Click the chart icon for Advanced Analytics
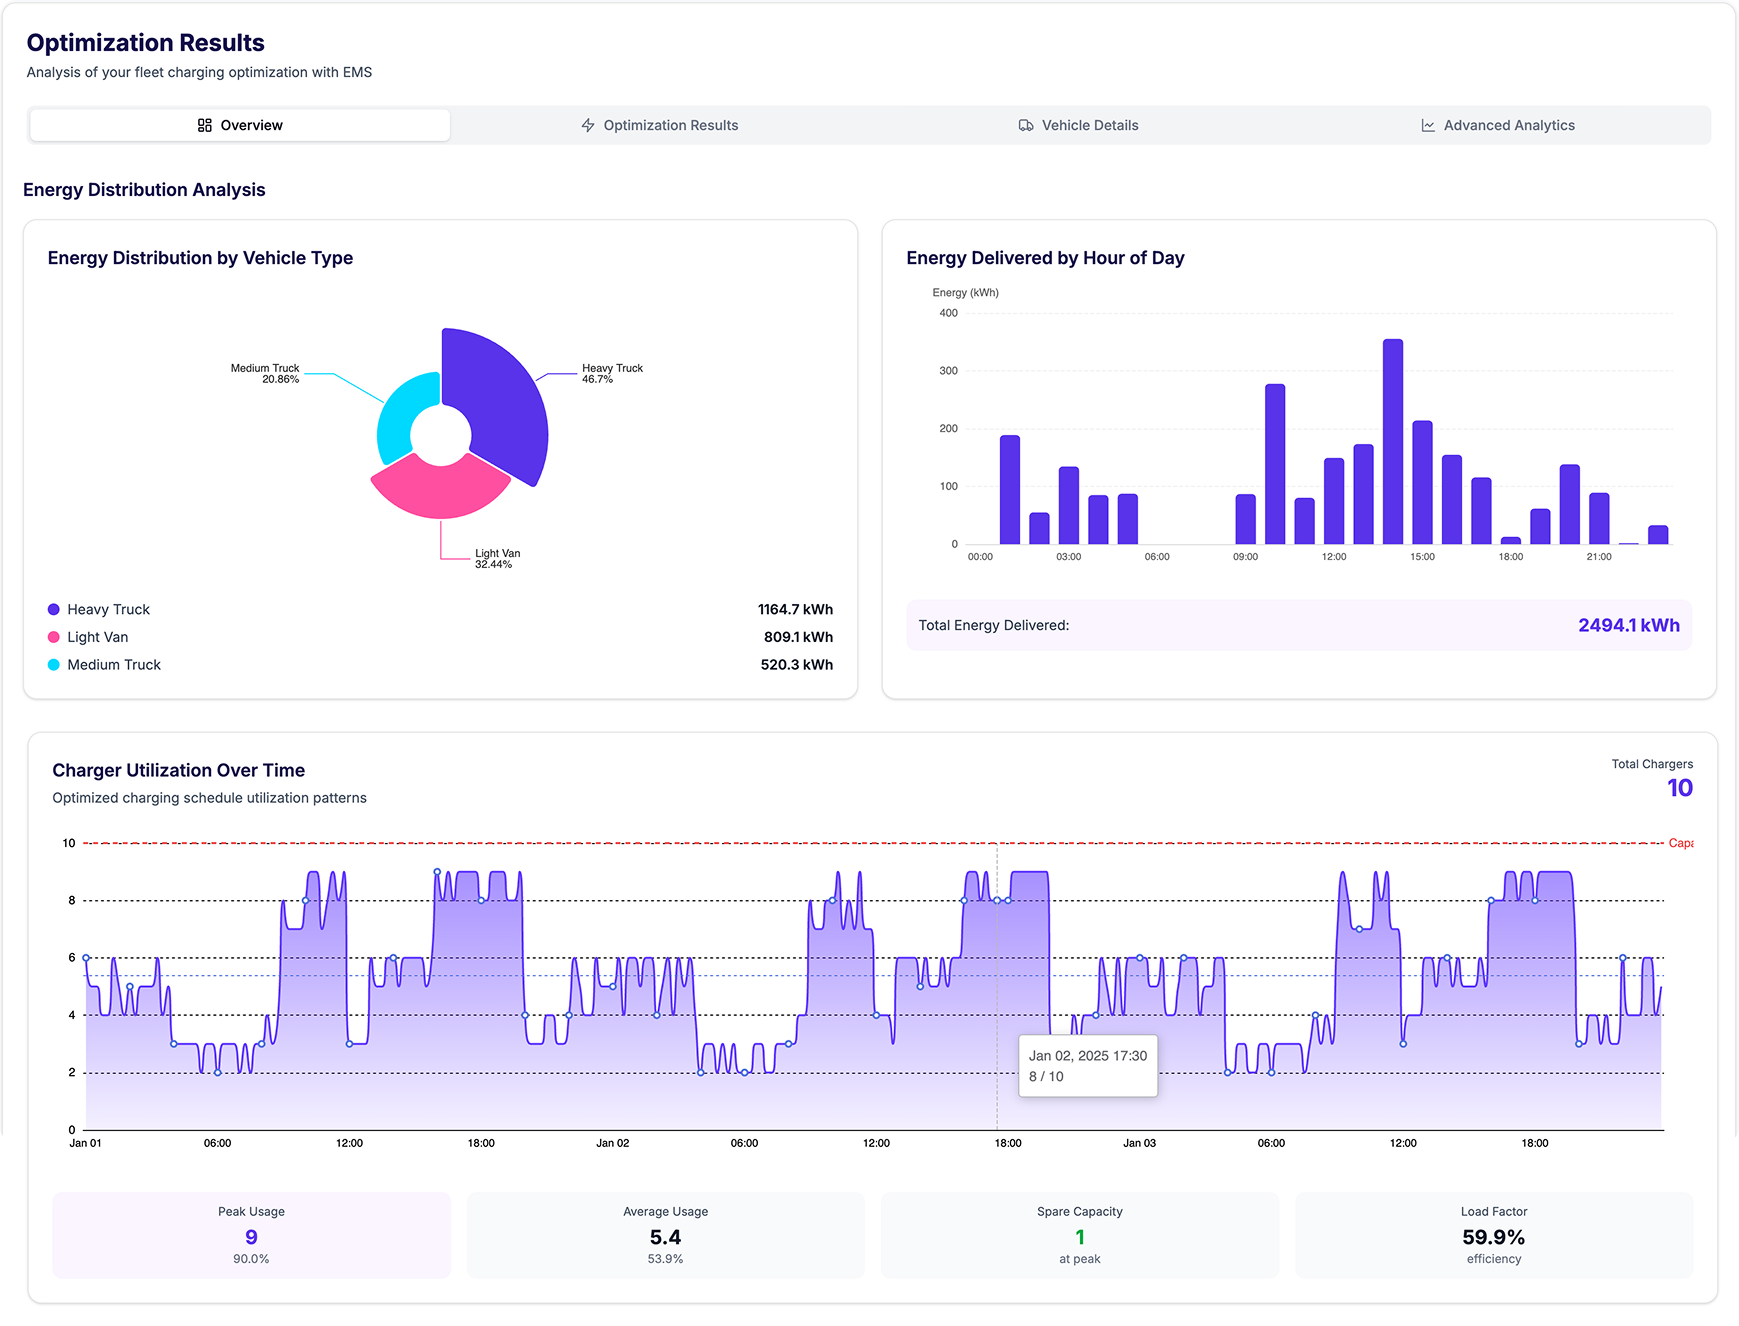The height and width of the screenshot is (1326, 1739). pyautogui.click(x=1428, y=125)
